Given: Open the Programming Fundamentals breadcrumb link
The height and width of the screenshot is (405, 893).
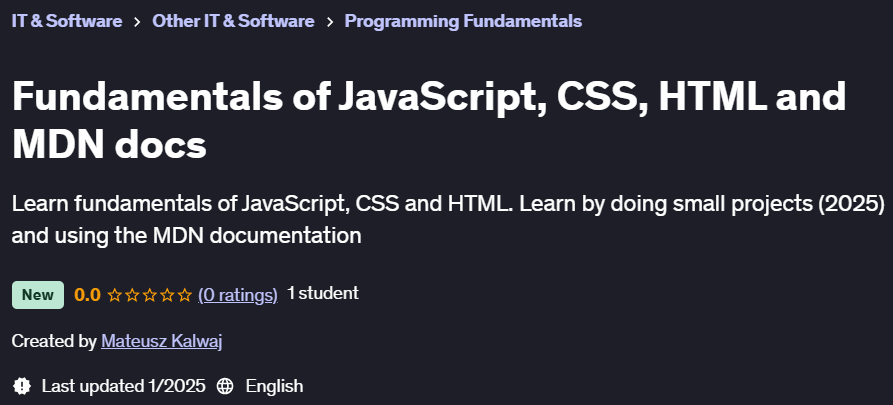Looking at the screenshot, I should (463, 21).
